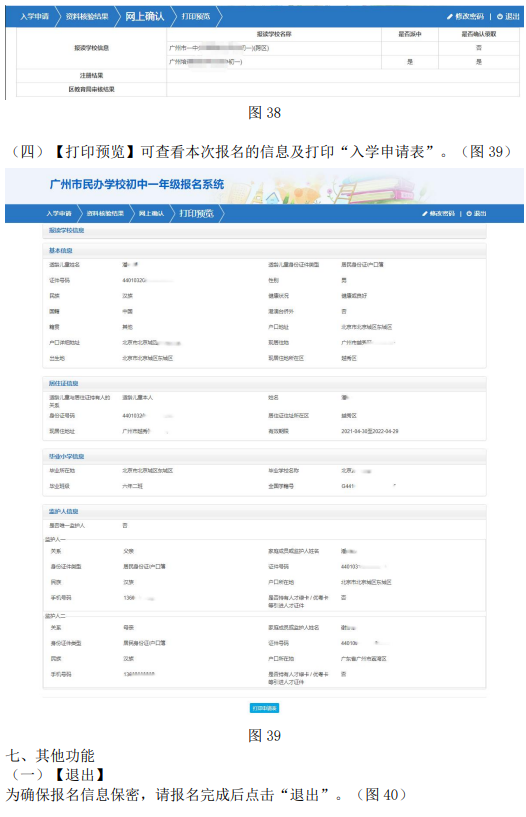Click 监护人二 subsection label
The image size is (526, 817).
[55, 616]
